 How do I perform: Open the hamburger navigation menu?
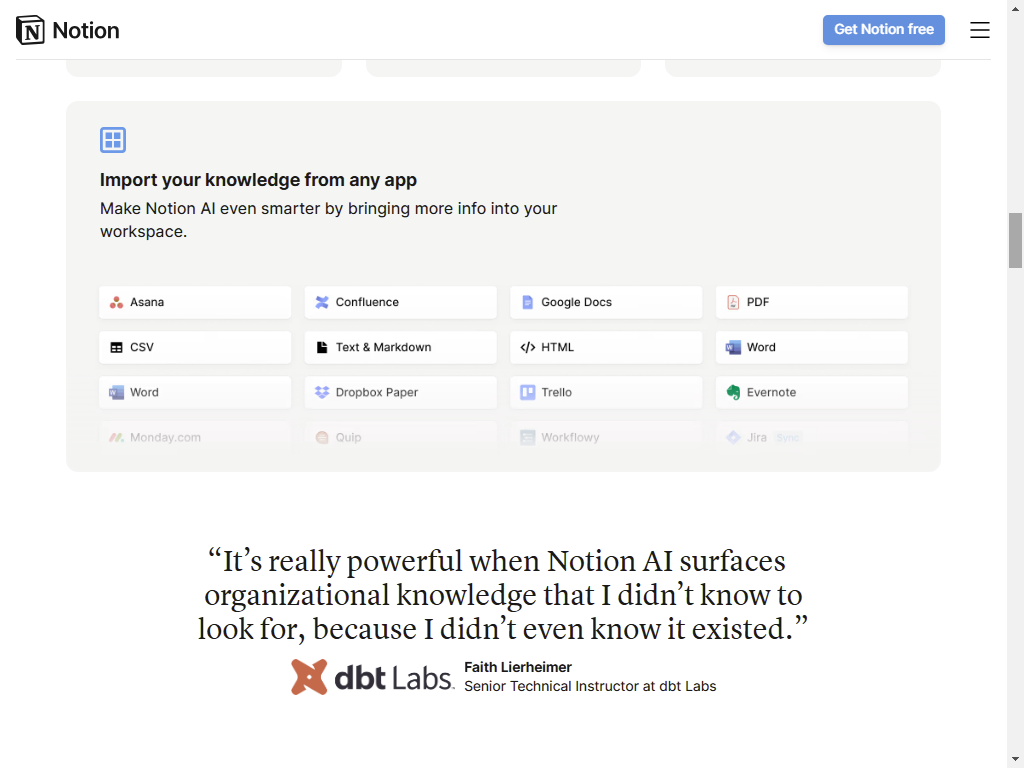(x=980, y=30)
